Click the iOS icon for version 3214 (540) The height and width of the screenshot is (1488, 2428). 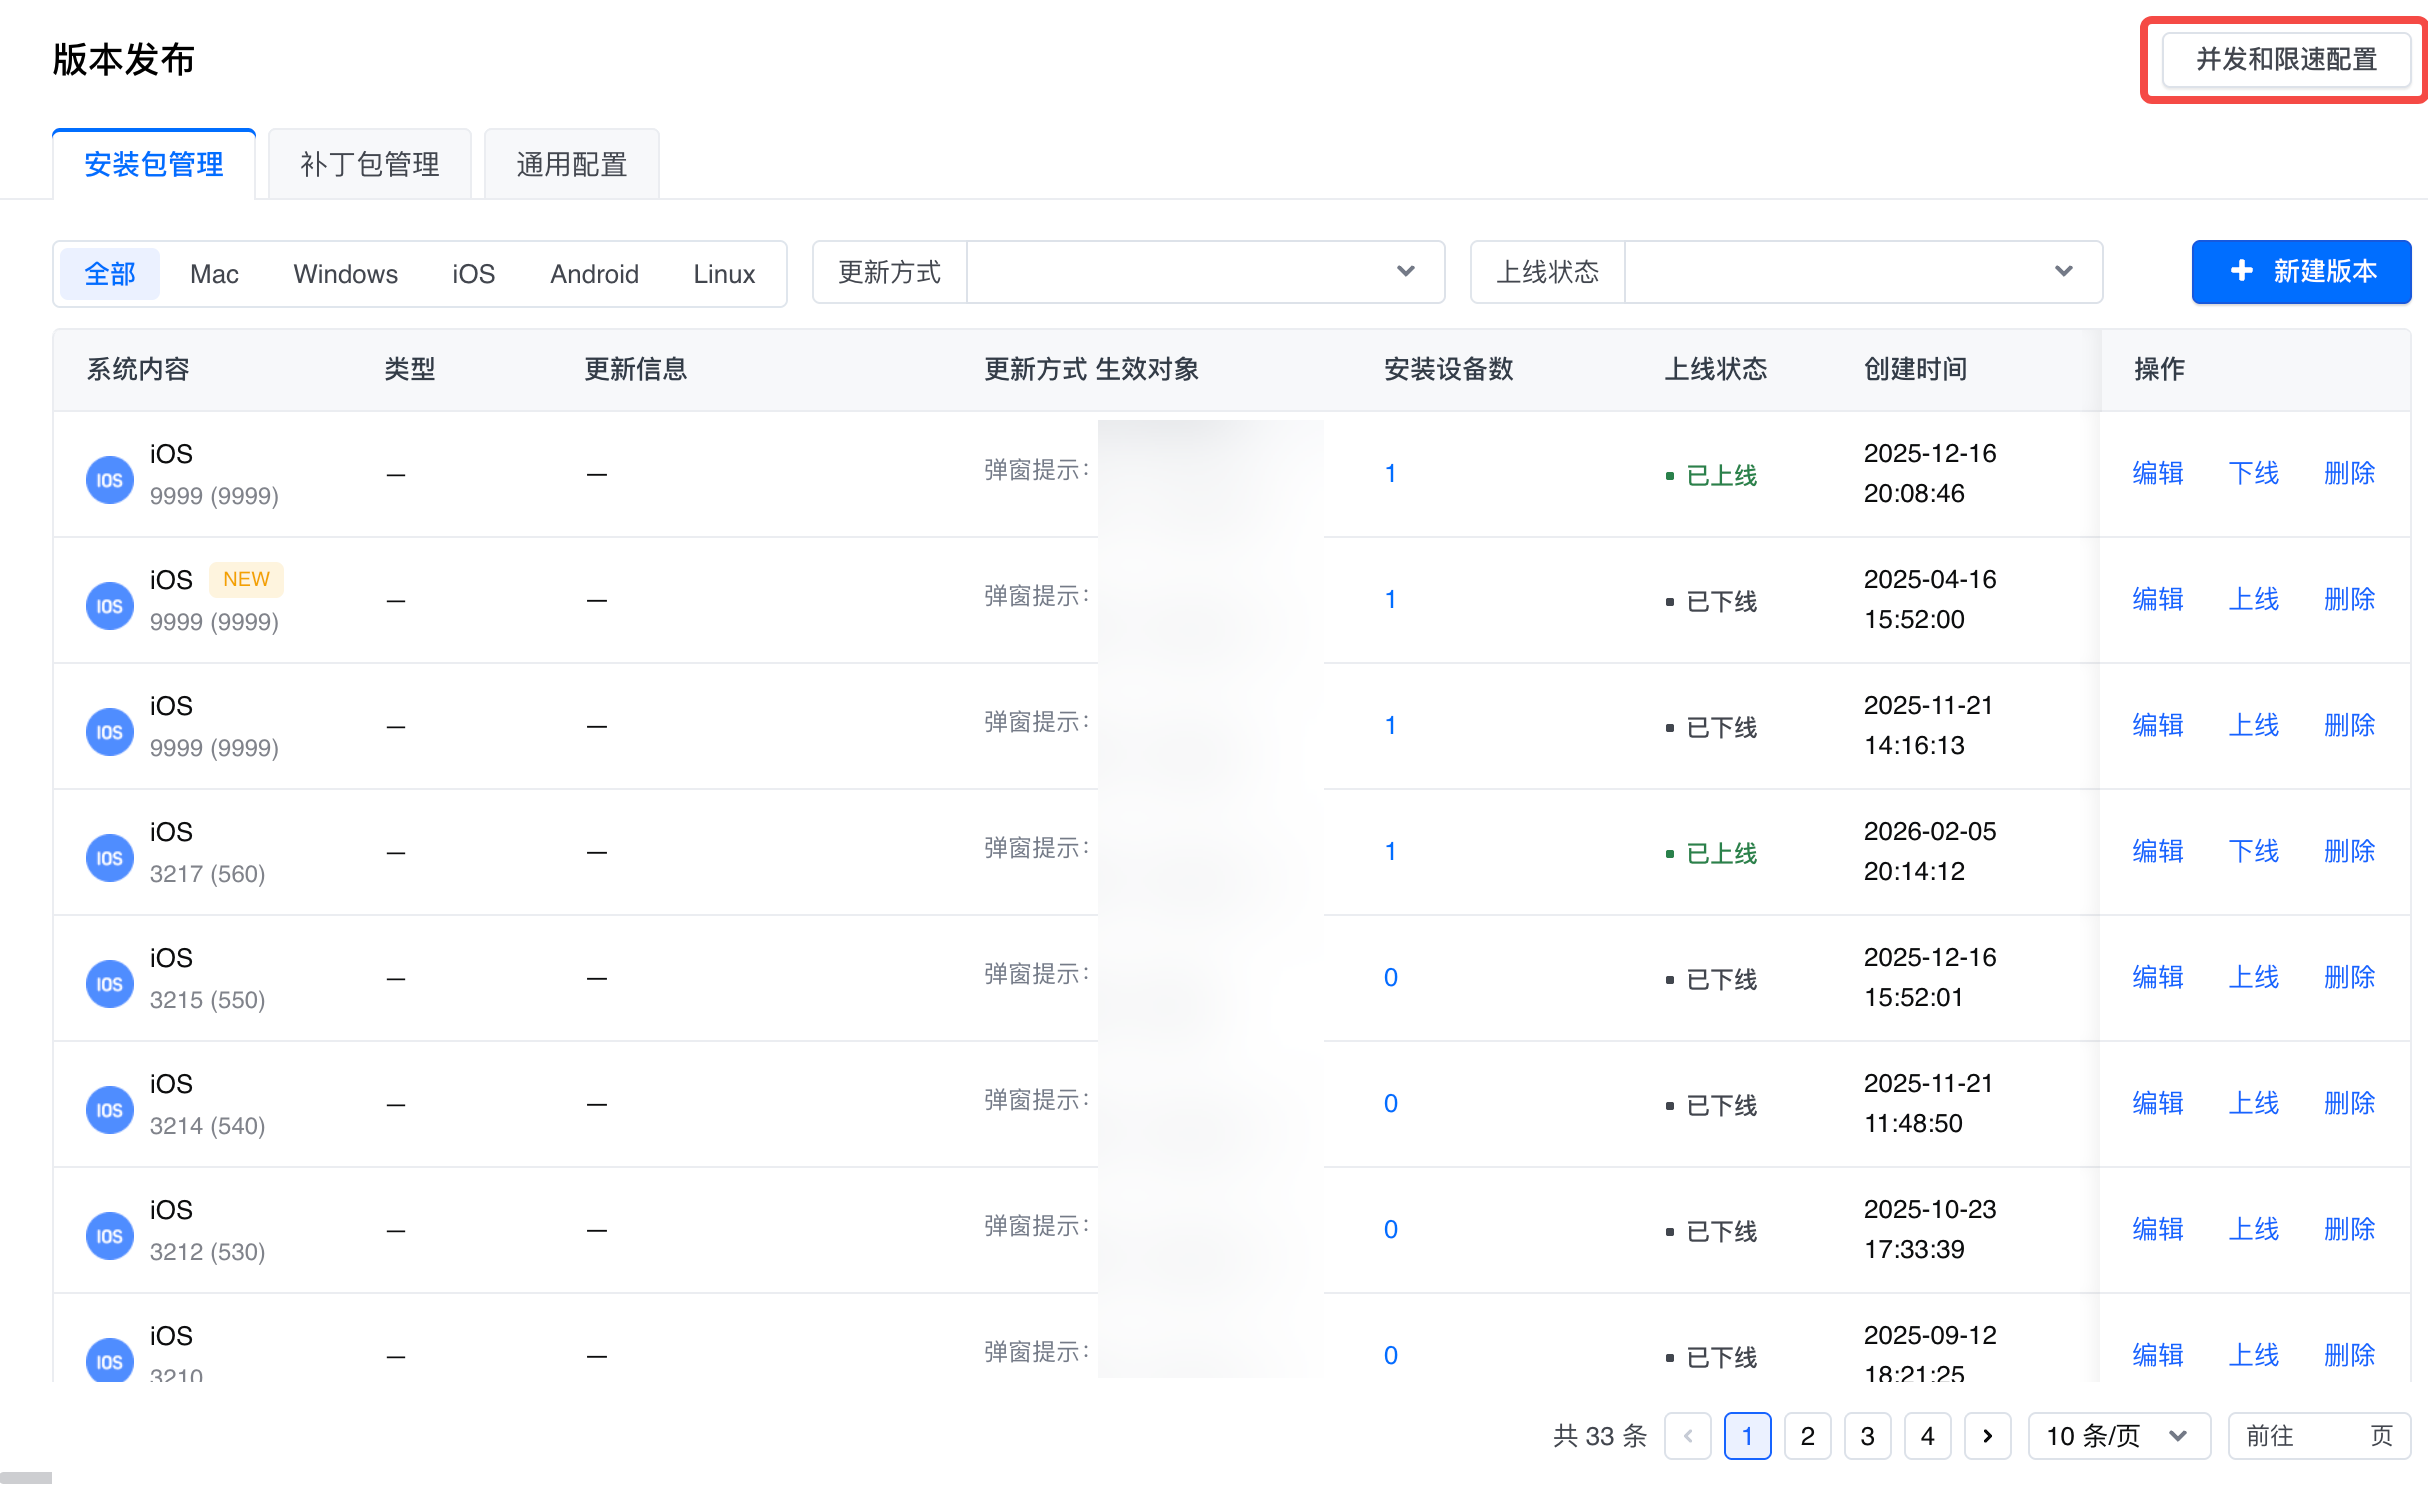(109, 1110)
